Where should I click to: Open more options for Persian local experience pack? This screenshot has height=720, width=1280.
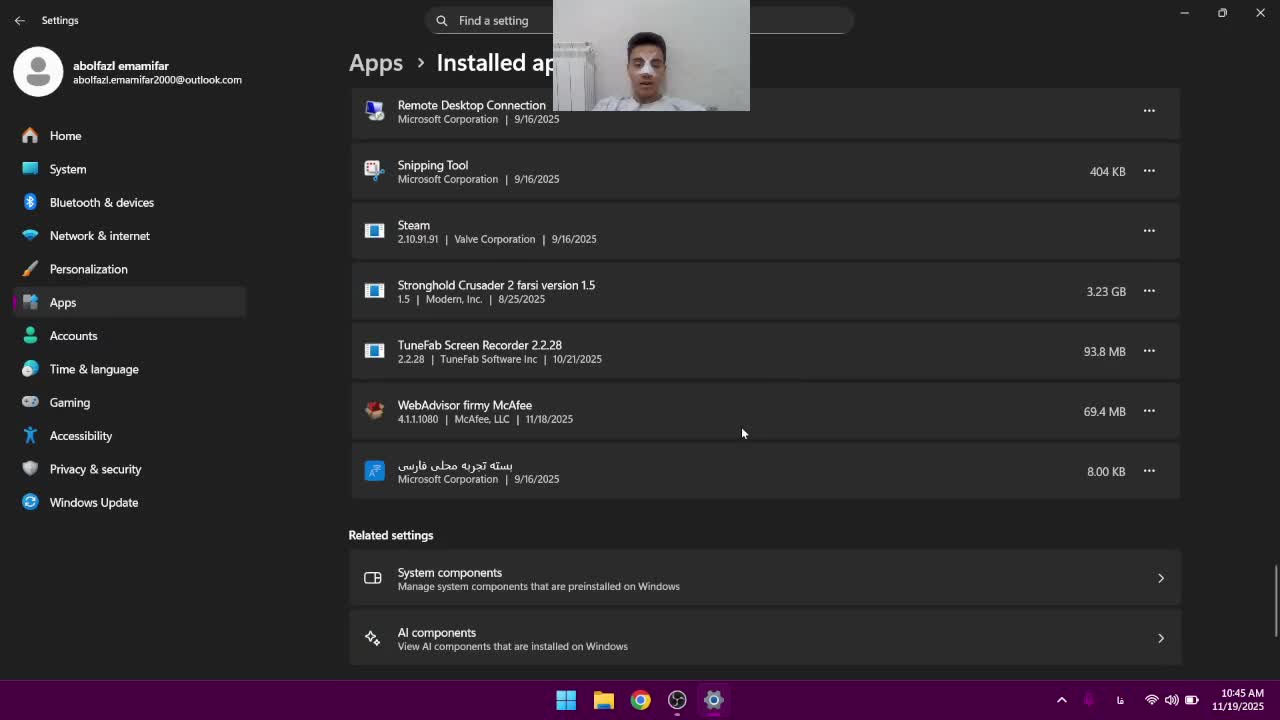[1149, 471]
